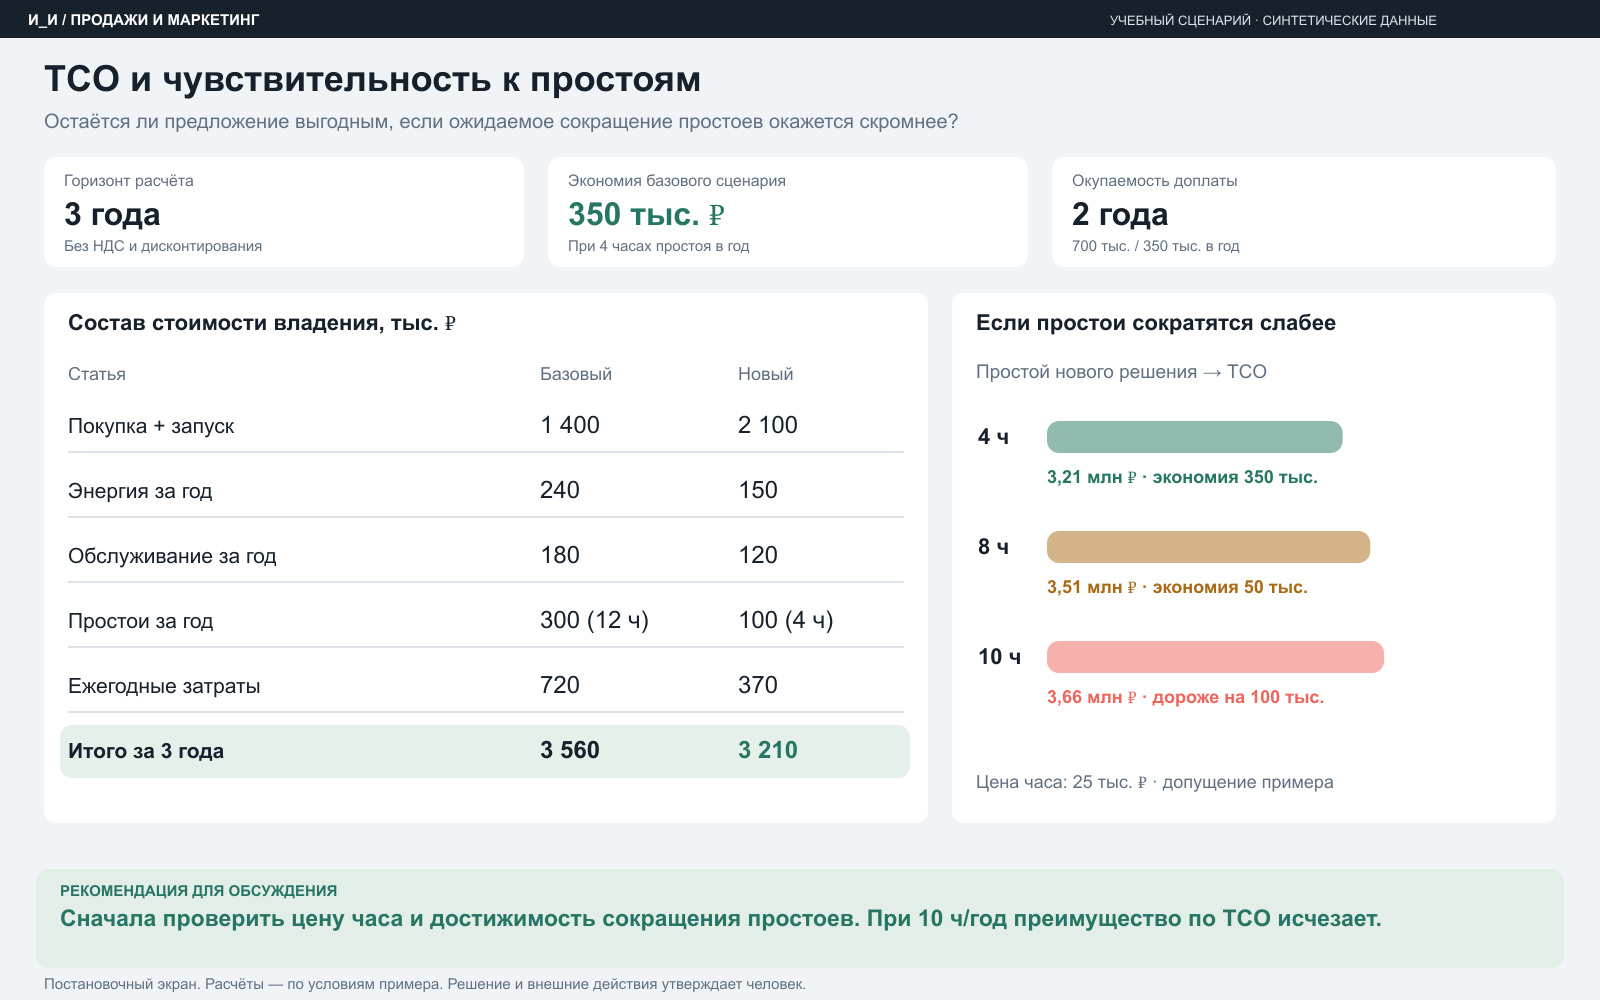Click the Новый column header
1600x1000 pixels.
[x=766, y=374]
